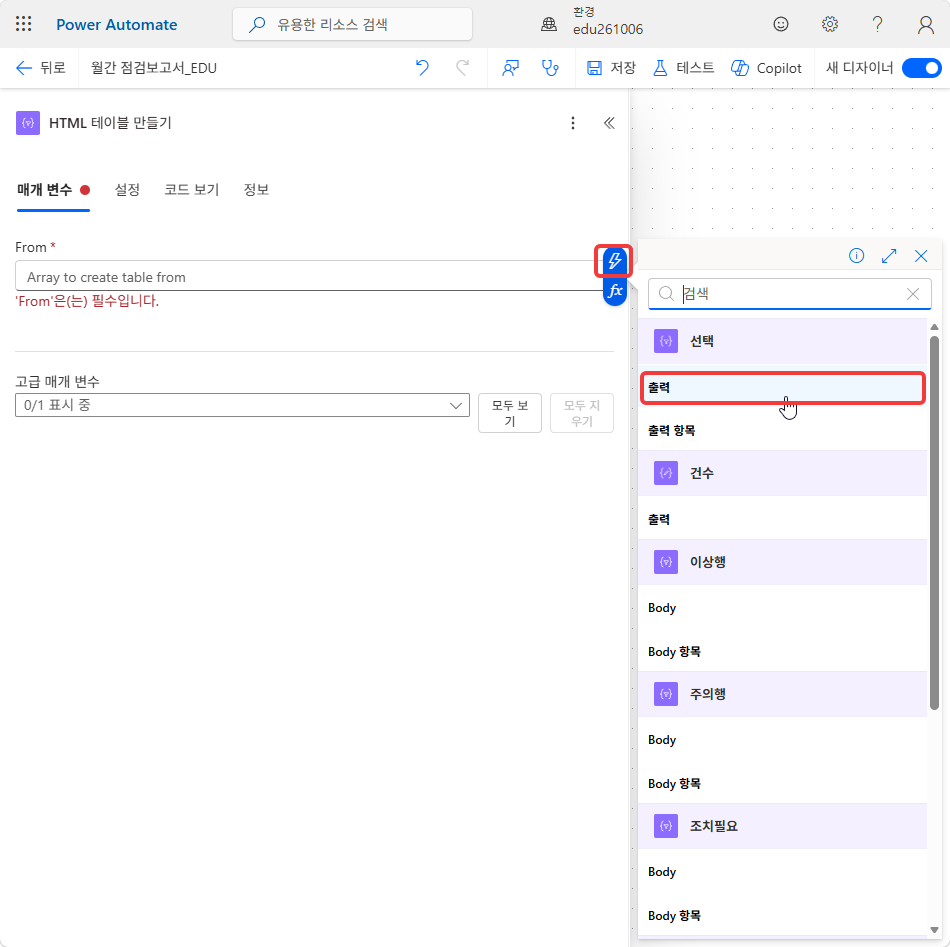Click the Power Automate home link
The image size is (950, 947).
point(116,25)
